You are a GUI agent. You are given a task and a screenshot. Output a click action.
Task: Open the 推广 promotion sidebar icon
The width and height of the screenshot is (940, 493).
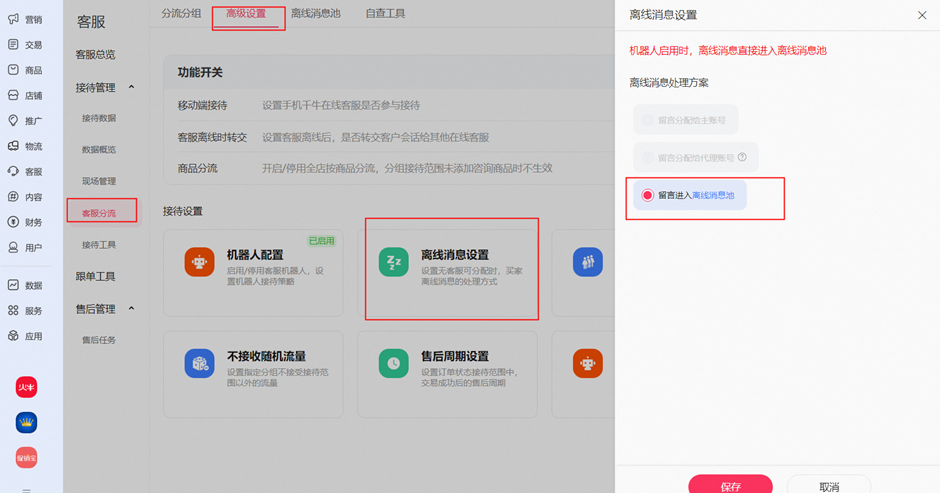13,121
